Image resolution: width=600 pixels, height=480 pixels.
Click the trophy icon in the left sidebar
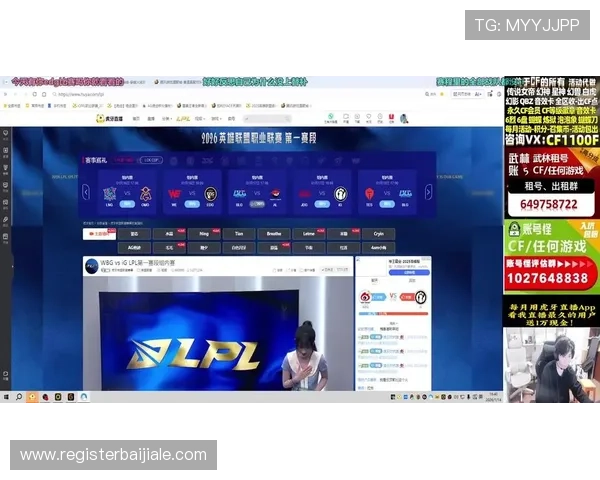[x=6, y=169]
